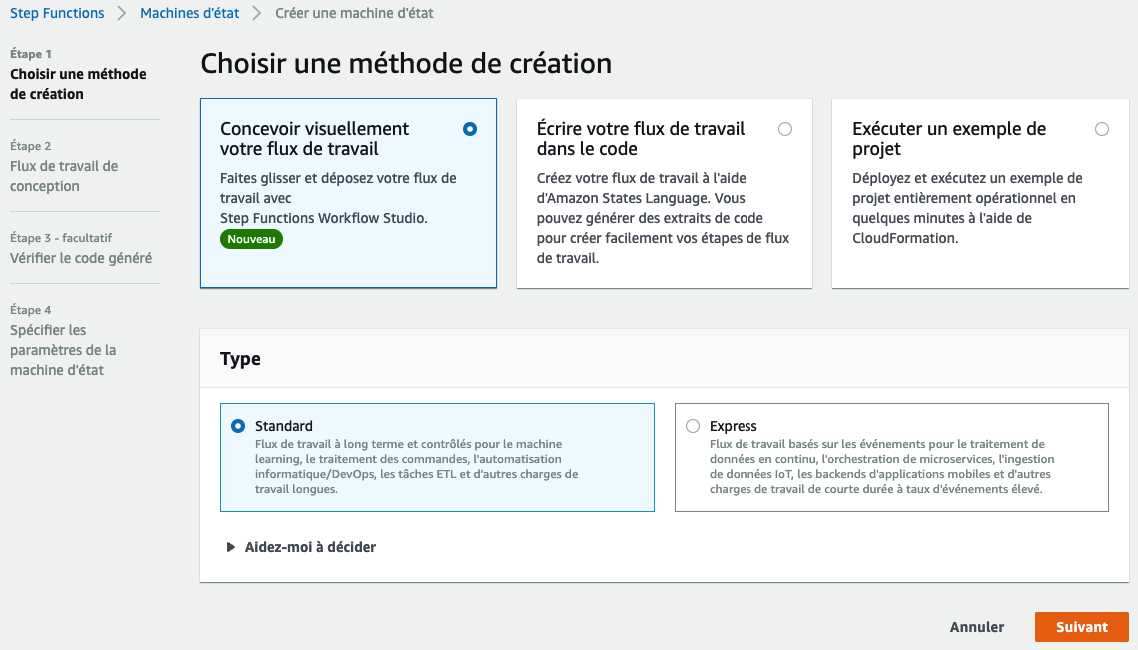This screenshot has height=650, width=1138.
Task: Click the Express description card
Action: click(x=891, y=457)
